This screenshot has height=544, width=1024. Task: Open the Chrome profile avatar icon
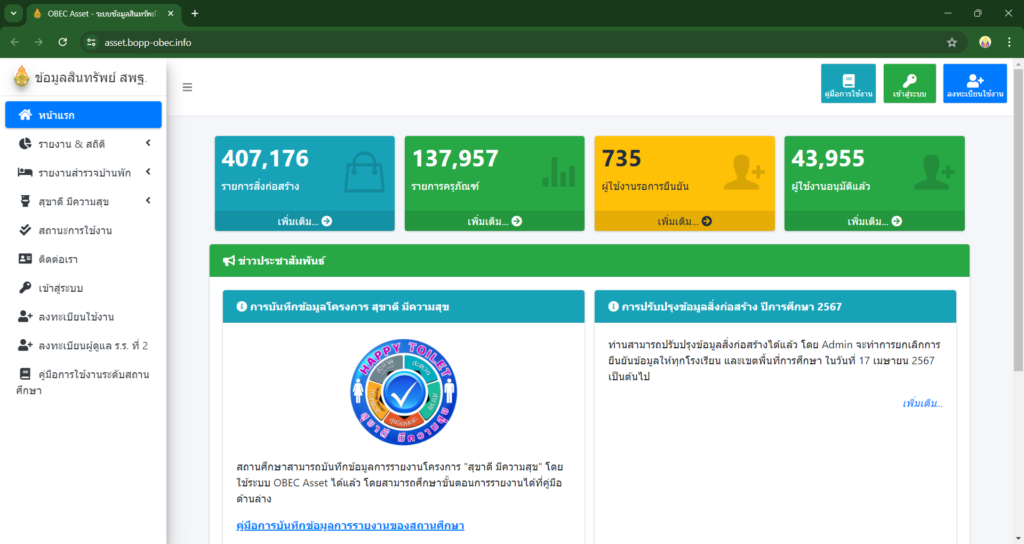pyautogui.click(x=985, y=42)
